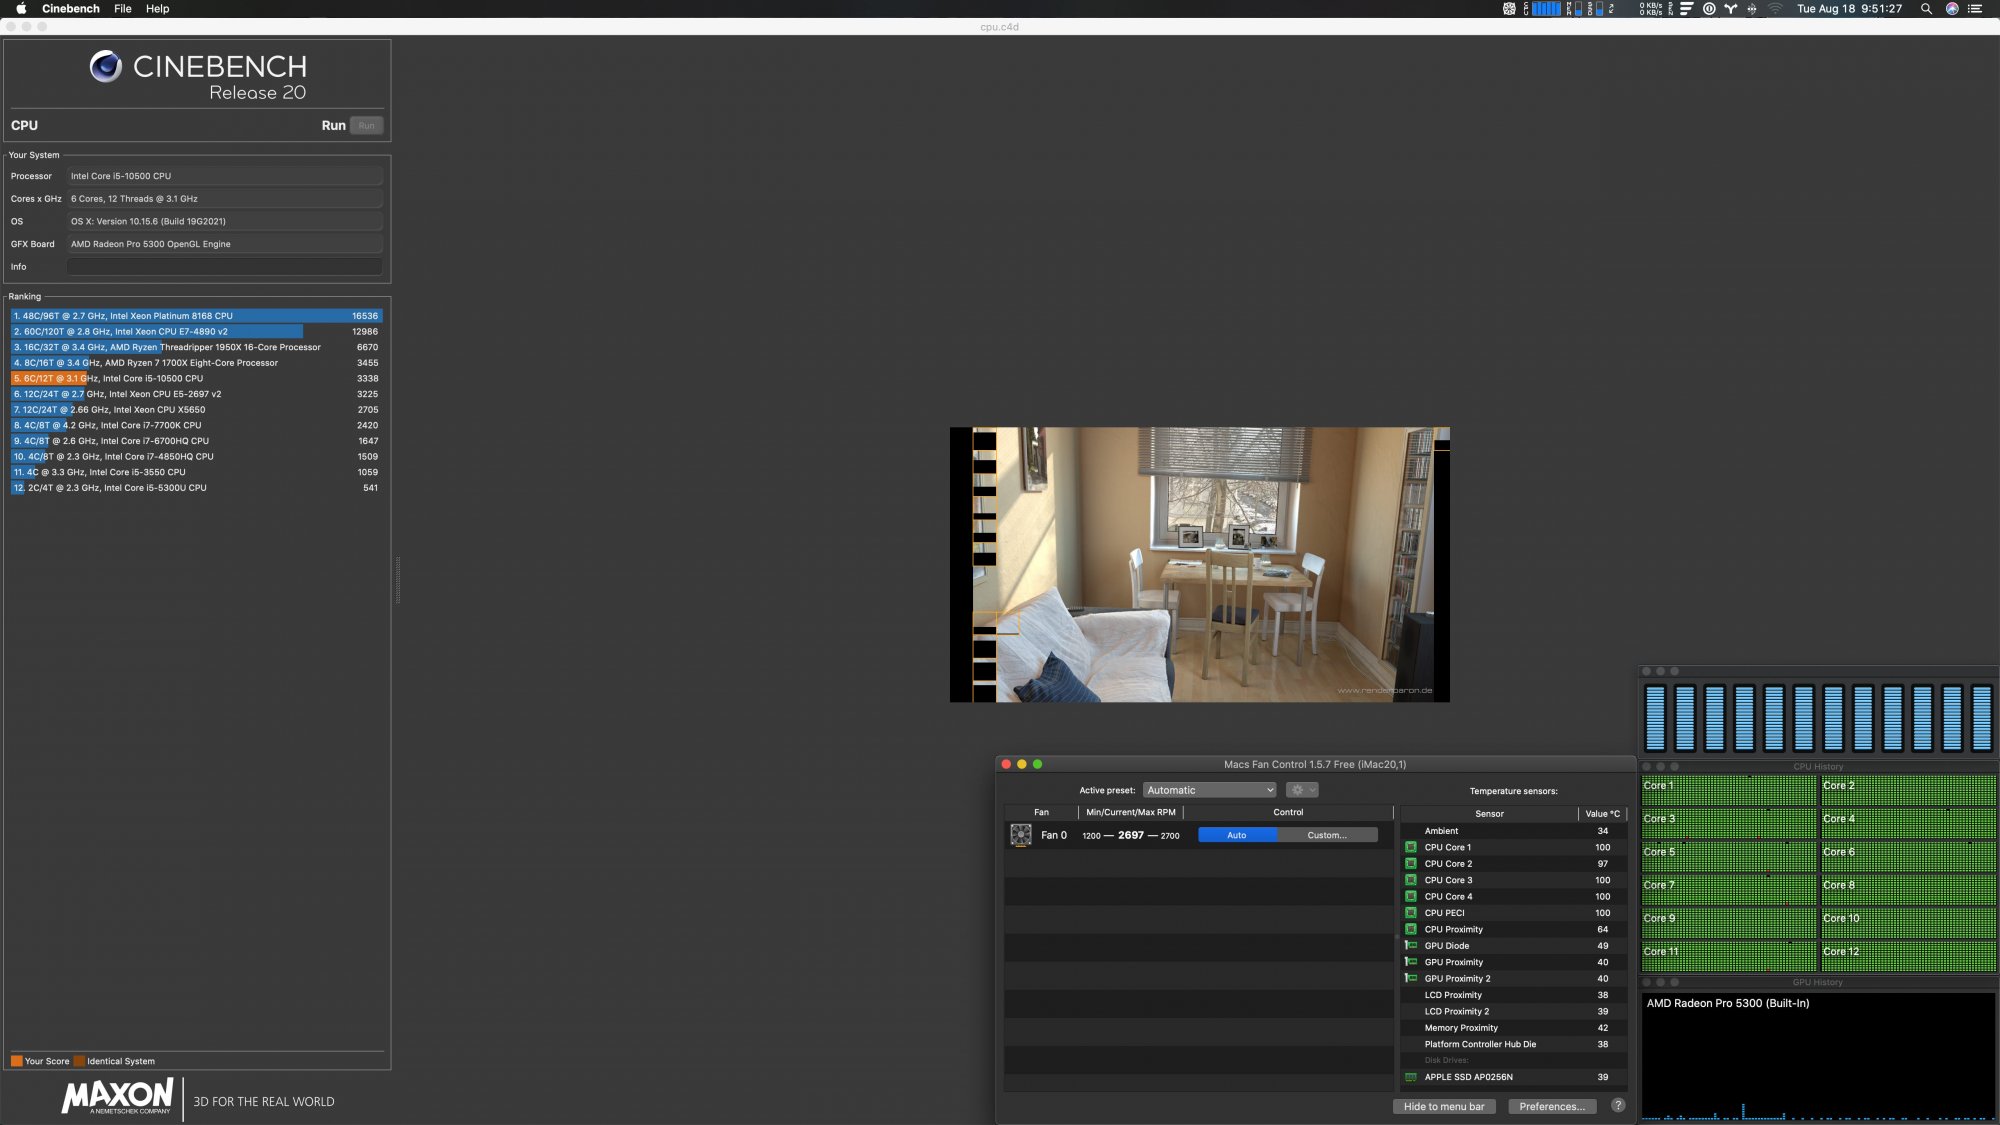2000x1125 pixels.
Task: Click the CPU Core 4 chip icon
Action: pos(1411,896)
